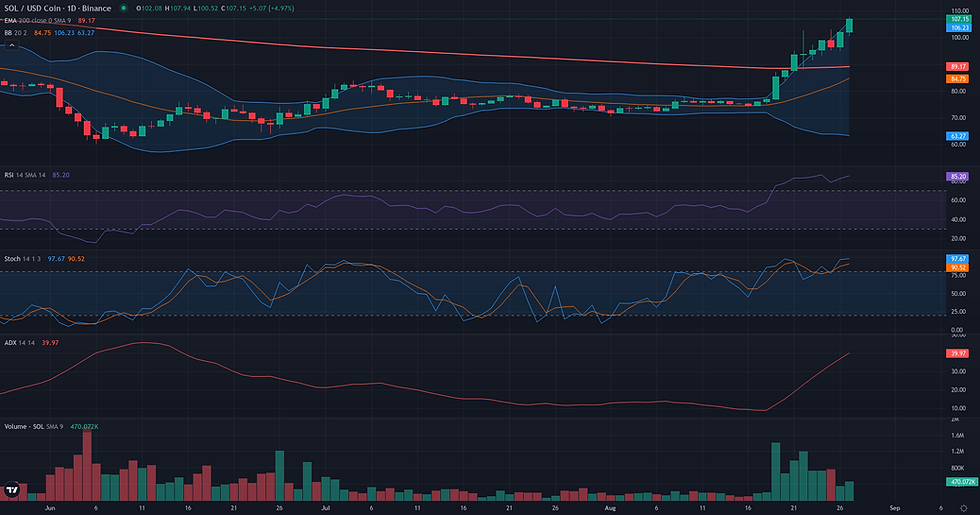Image resolution: width=980 pixels, height=515 pixels.
Task: Click the 100.00 tick on the price scale
Action: 959,38
